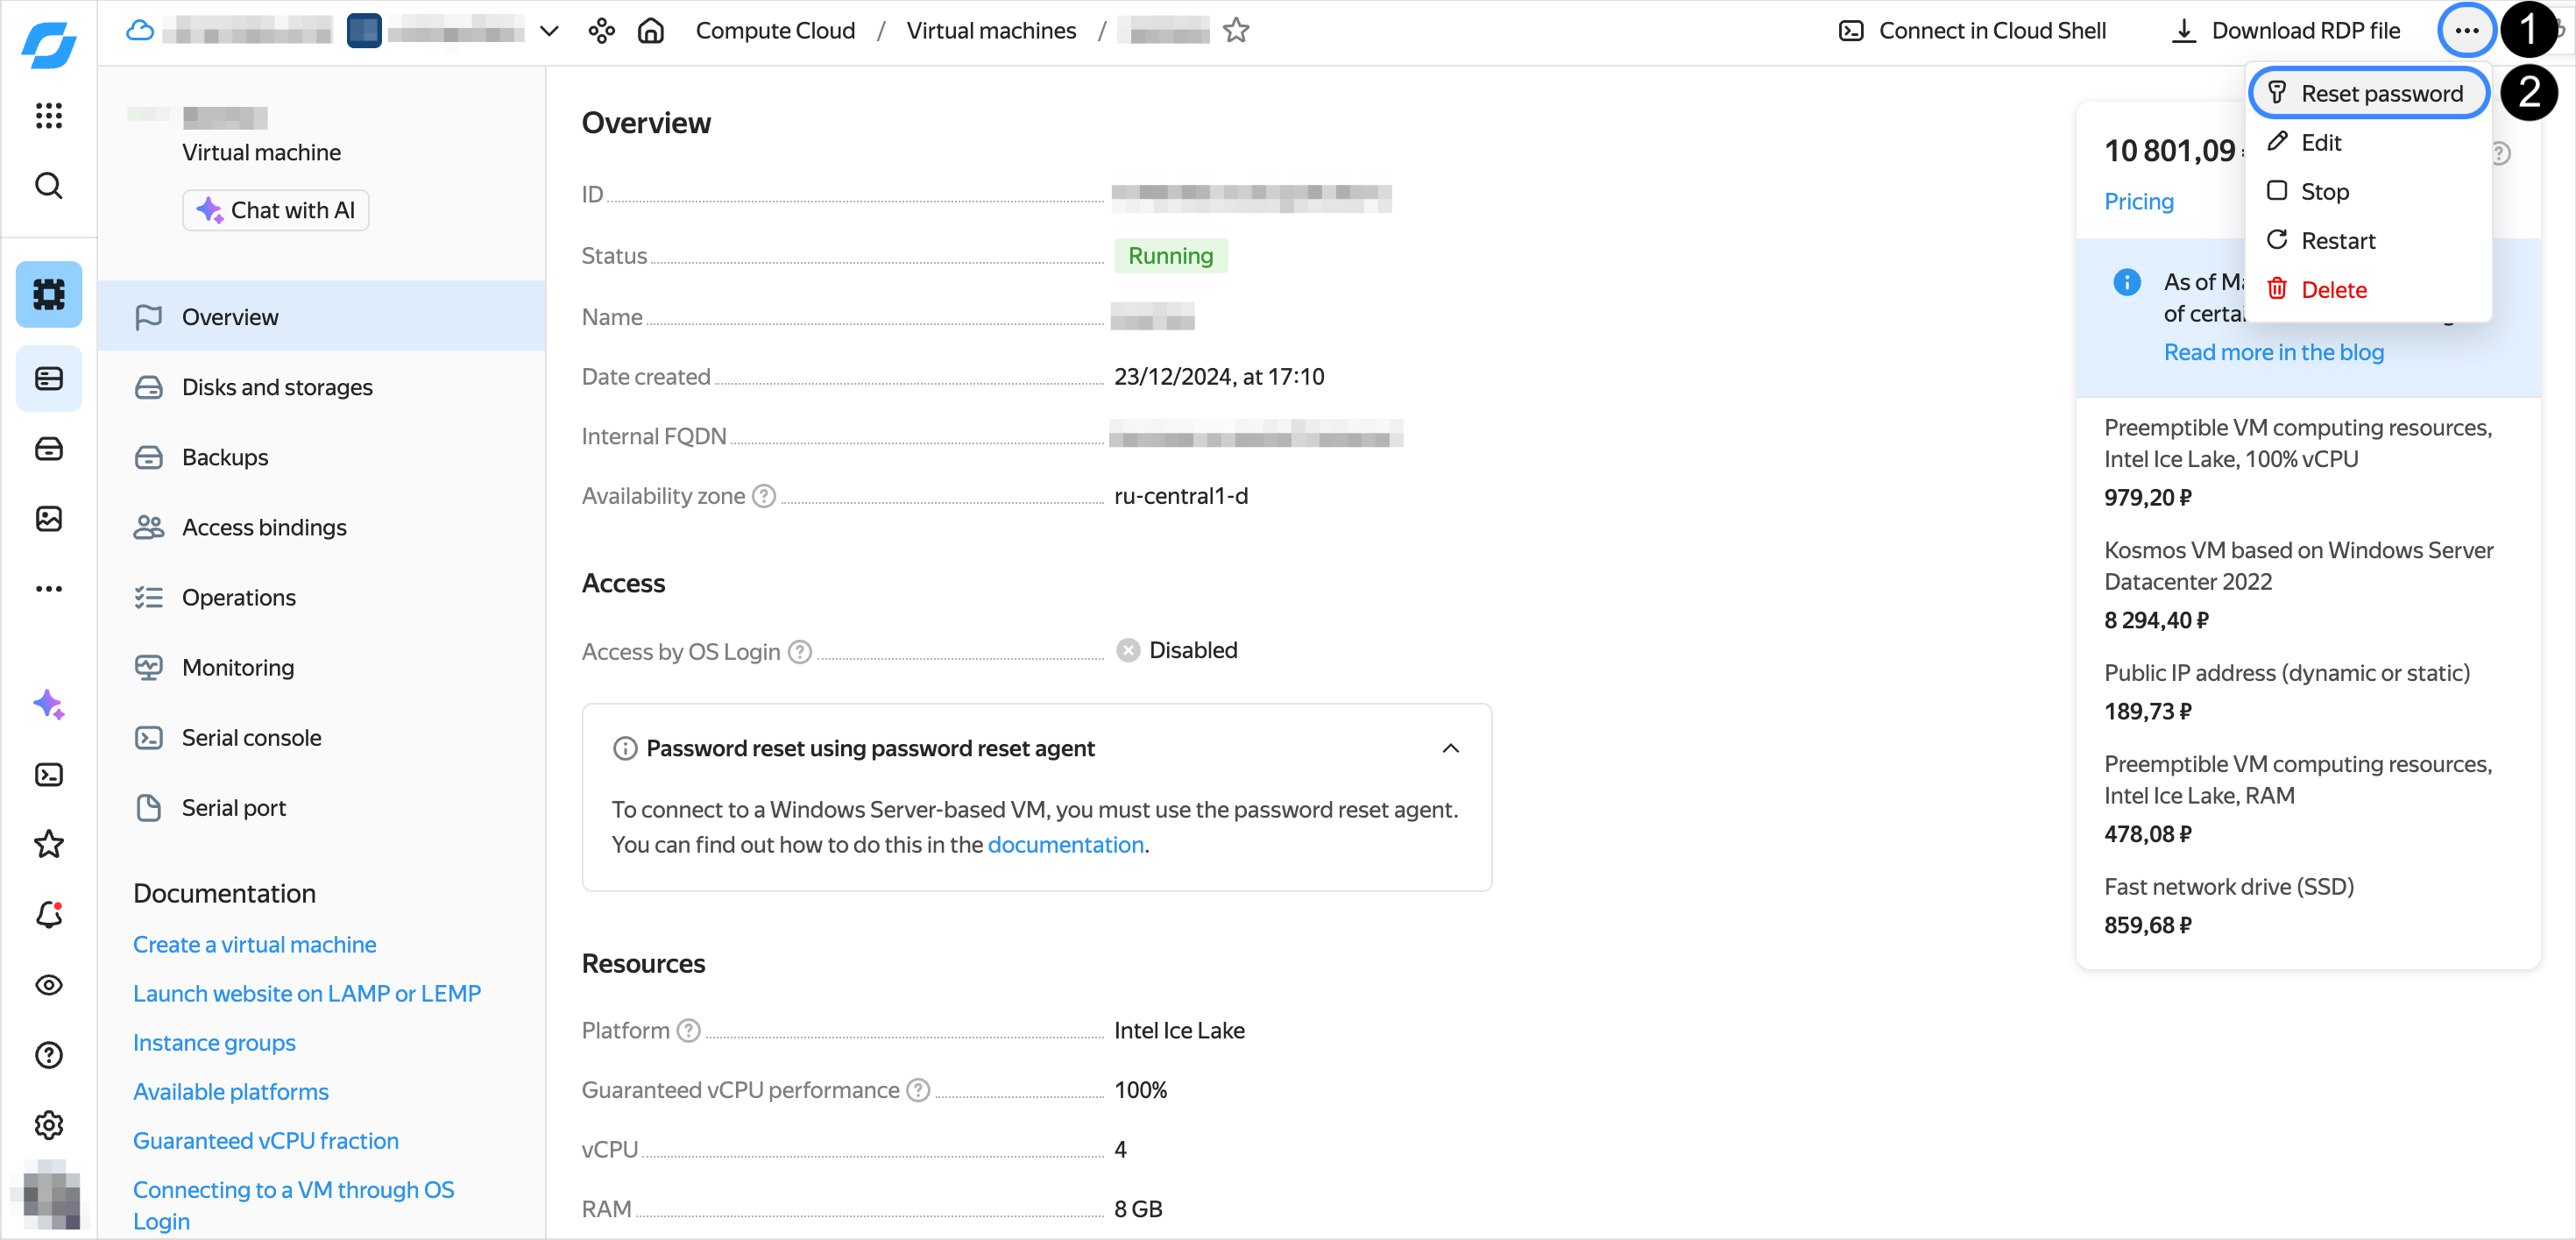Collapse the password reset agent panel
The width and height of the screenshot is (2576, 1240).
point(1450,748)
